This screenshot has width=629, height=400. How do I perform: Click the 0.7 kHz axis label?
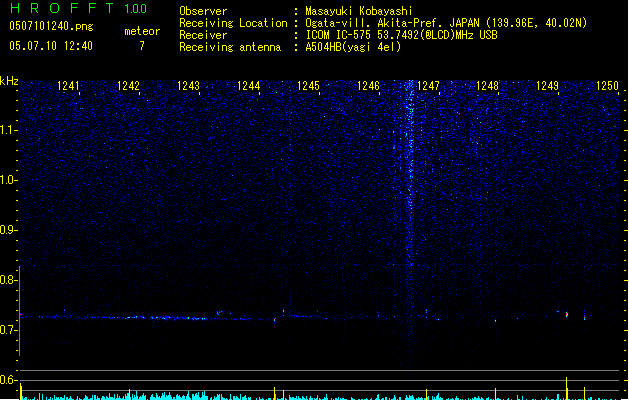point(7,330)
